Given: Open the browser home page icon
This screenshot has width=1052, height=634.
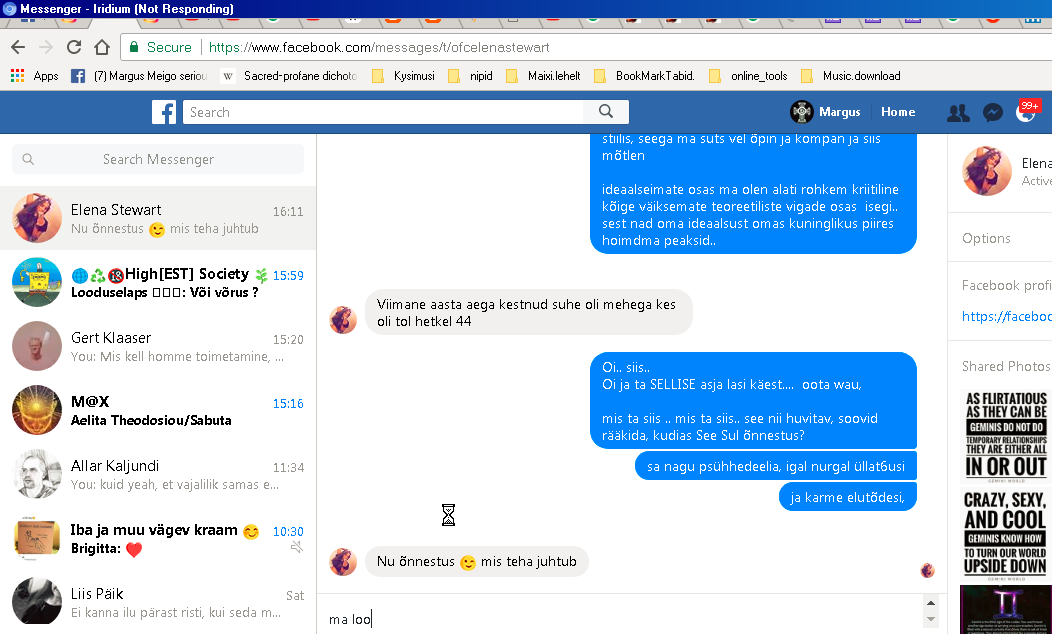Looking at the screenshot, I should (x=102, y=47).
